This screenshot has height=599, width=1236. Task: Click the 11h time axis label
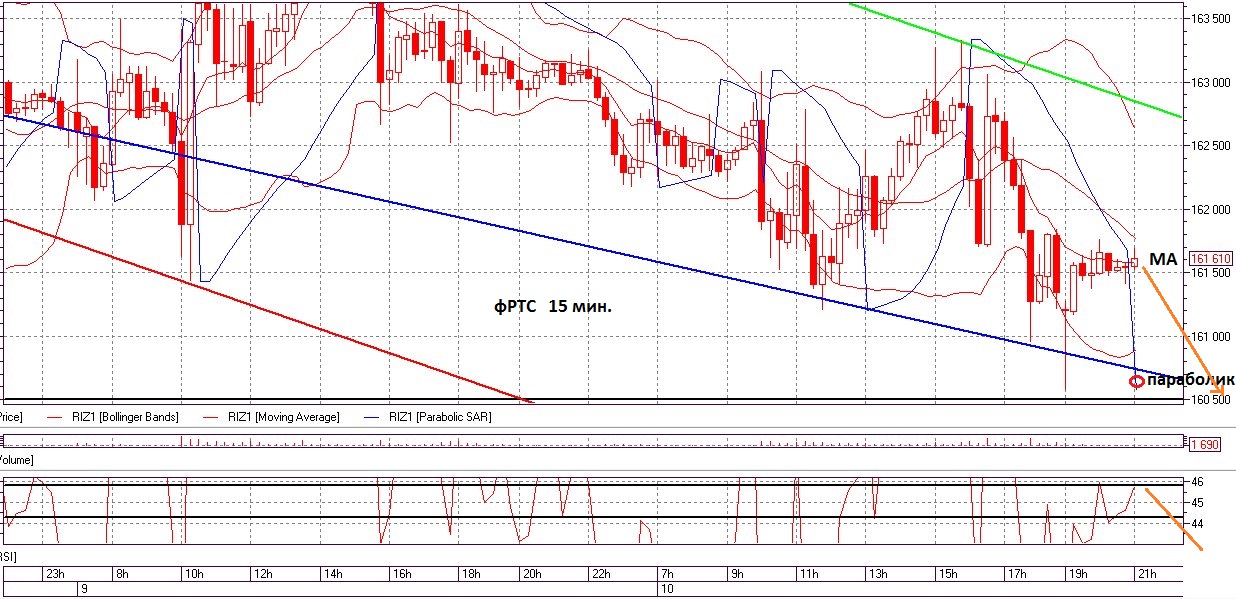[x=808, y=574]
